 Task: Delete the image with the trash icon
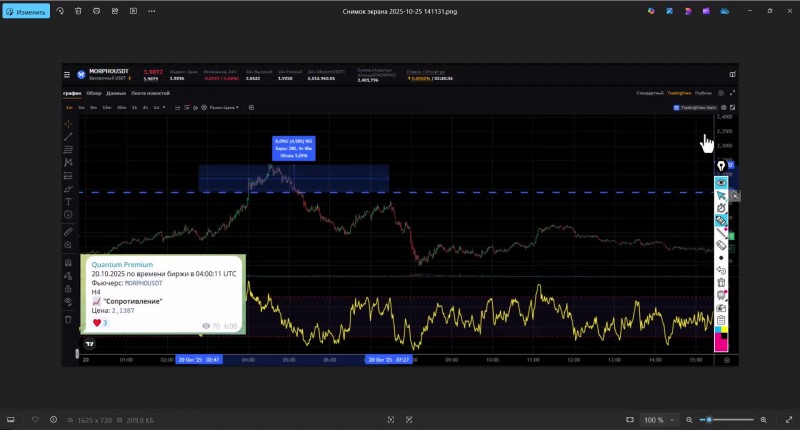tap(78, 11)
